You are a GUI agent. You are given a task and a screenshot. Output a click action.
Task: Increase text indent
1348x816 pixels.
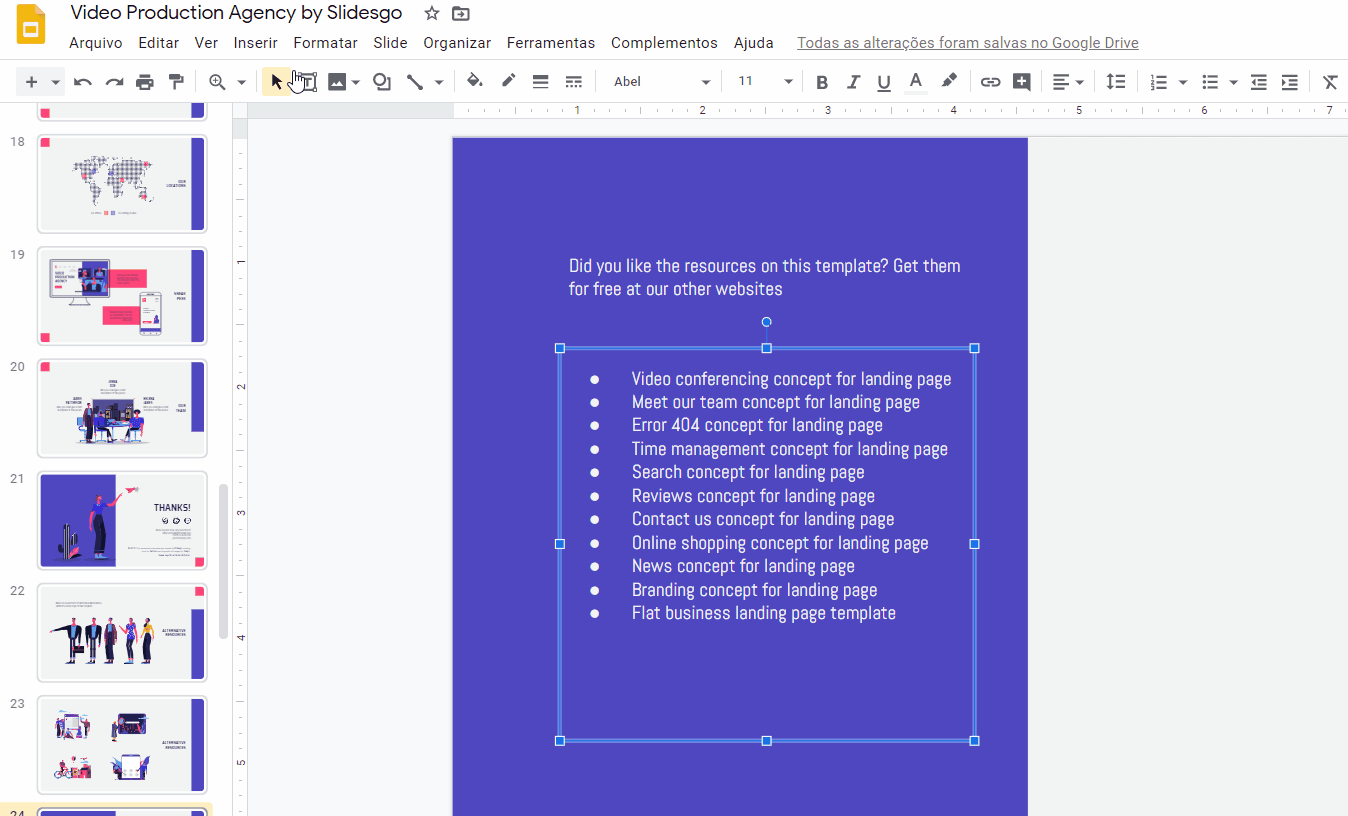(1290, 82)
